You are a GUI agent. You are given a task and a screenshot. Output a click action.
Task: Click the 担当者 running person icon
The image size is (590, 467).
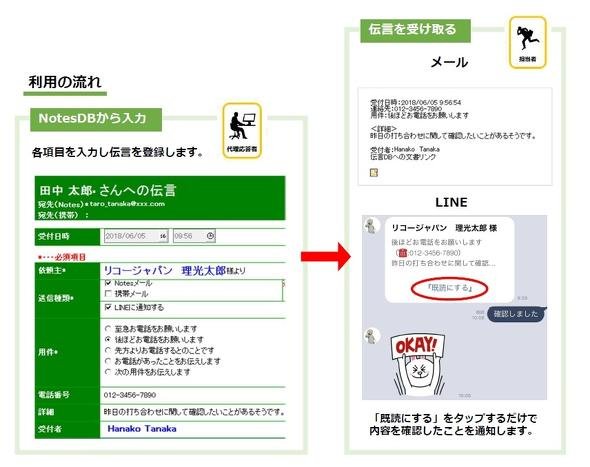527,42
